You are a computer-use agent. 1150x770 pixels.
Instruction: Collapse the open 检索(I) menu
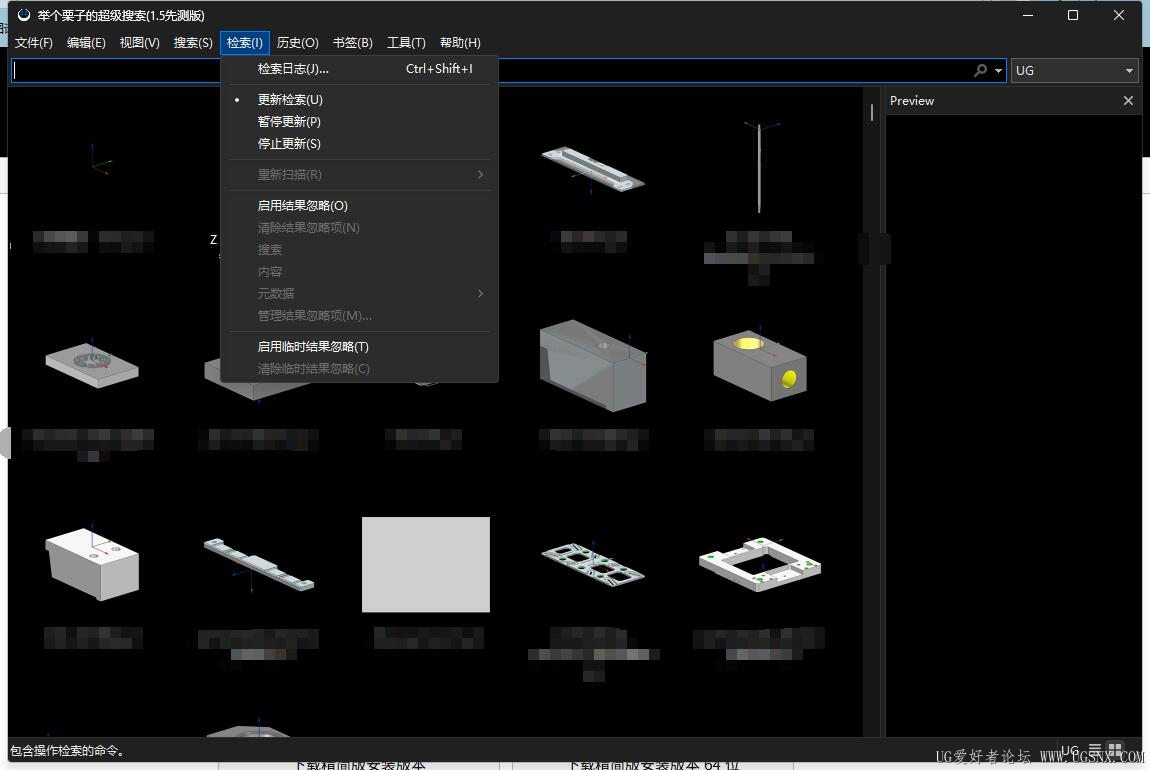tap(245, 43)
